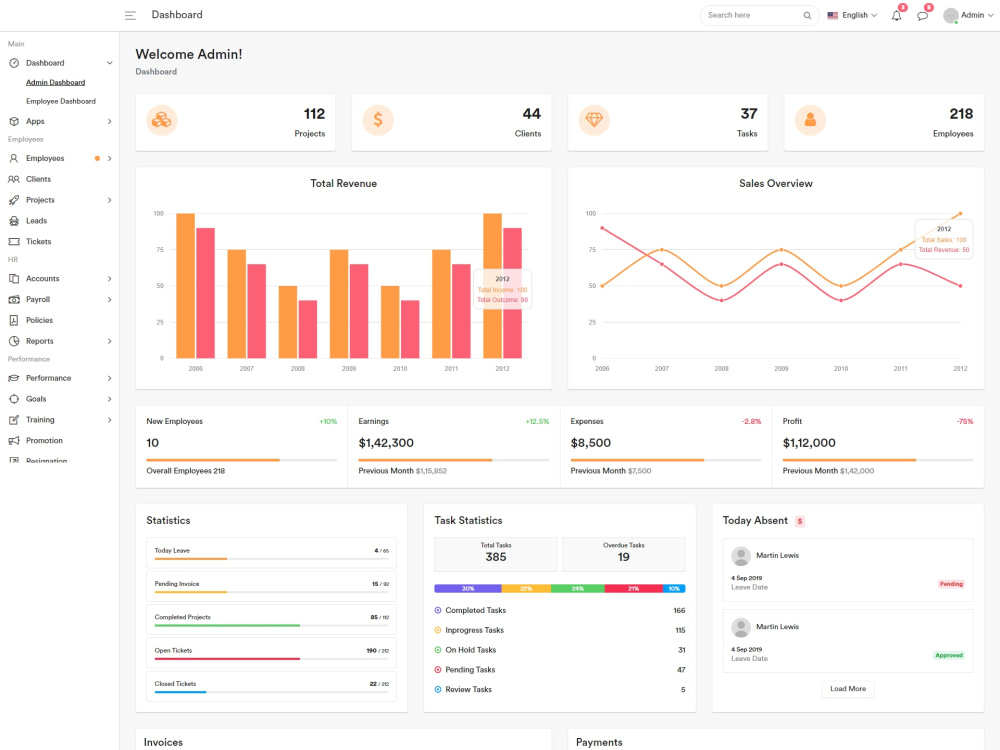The height and width of the screenshot is (750, 1000).
Task: Click the Promotion megaphone icon in sidebar
Action: 14,441
